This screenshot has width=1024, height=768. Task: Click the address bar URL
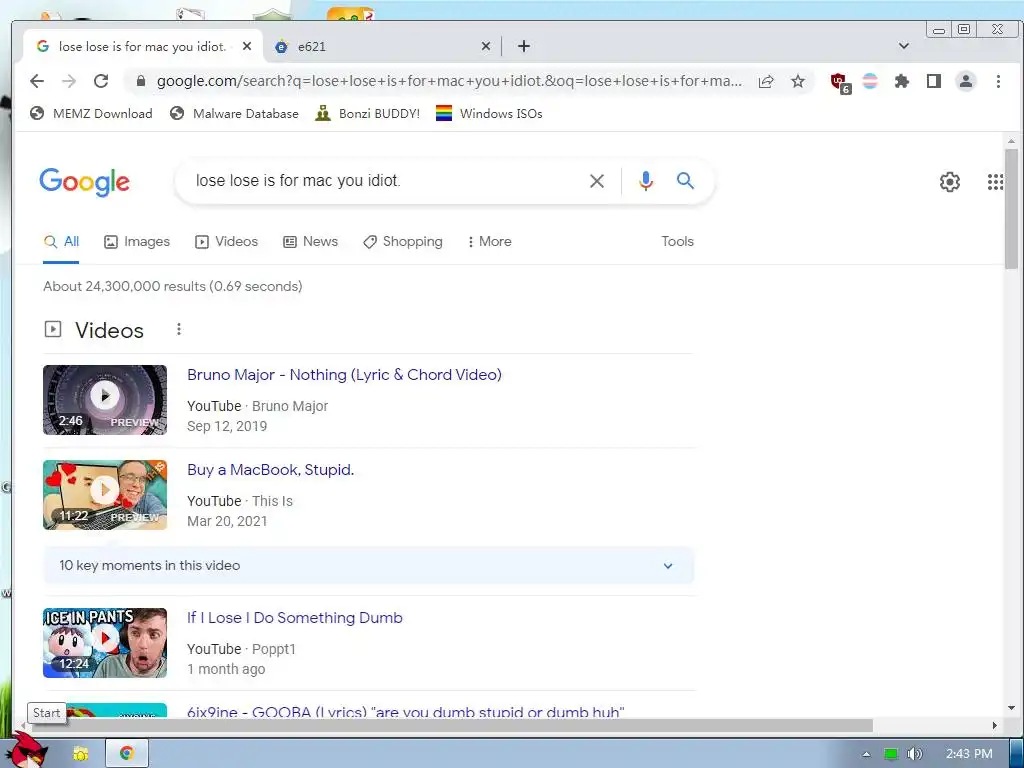(x=449, y=81)
